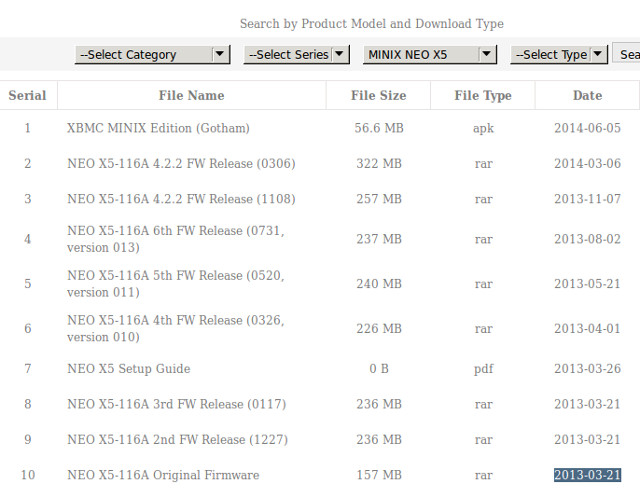Viewport: 640px width, 498px height.
Task: Click the date 2013-11-07
Action: click(x=587, y=199)
